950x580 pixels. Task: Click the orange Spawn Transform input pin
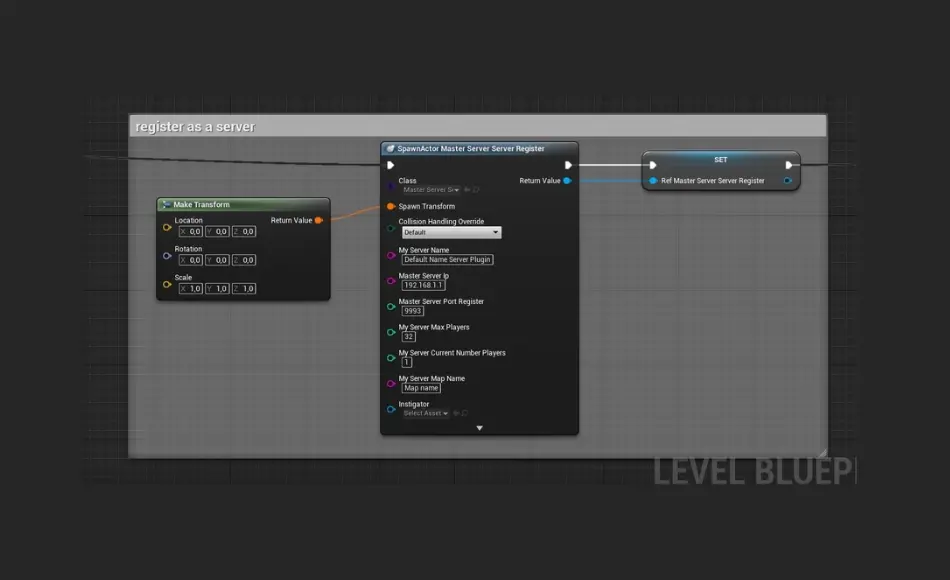(x=391, y=206)
